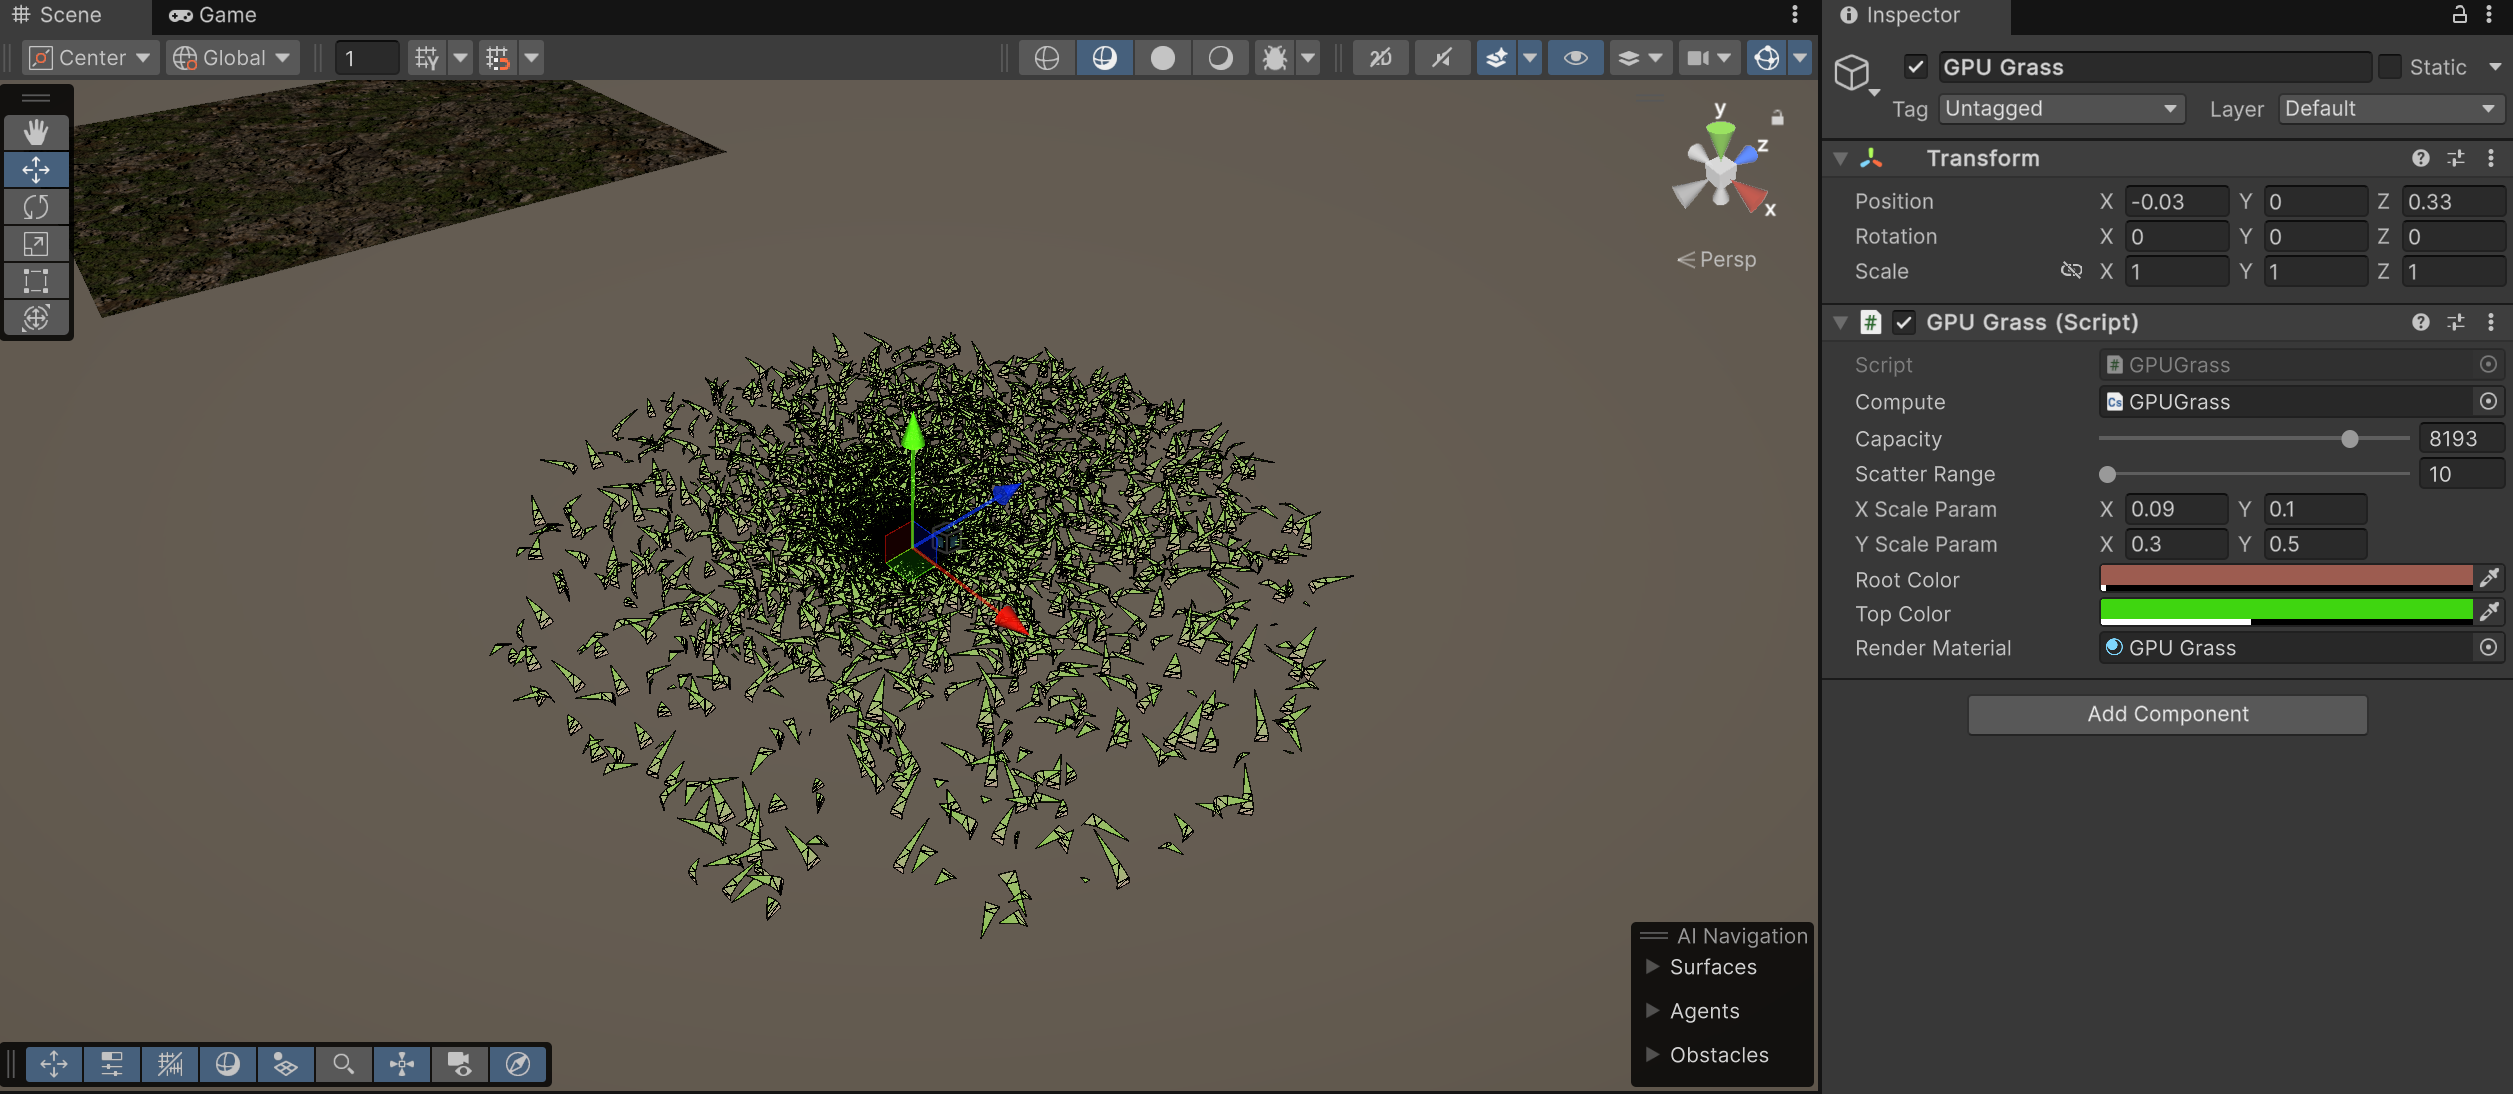Viewport: 2513px width, 1094px height.
Task: Select the Hand view tool
Action: (36, 132)
